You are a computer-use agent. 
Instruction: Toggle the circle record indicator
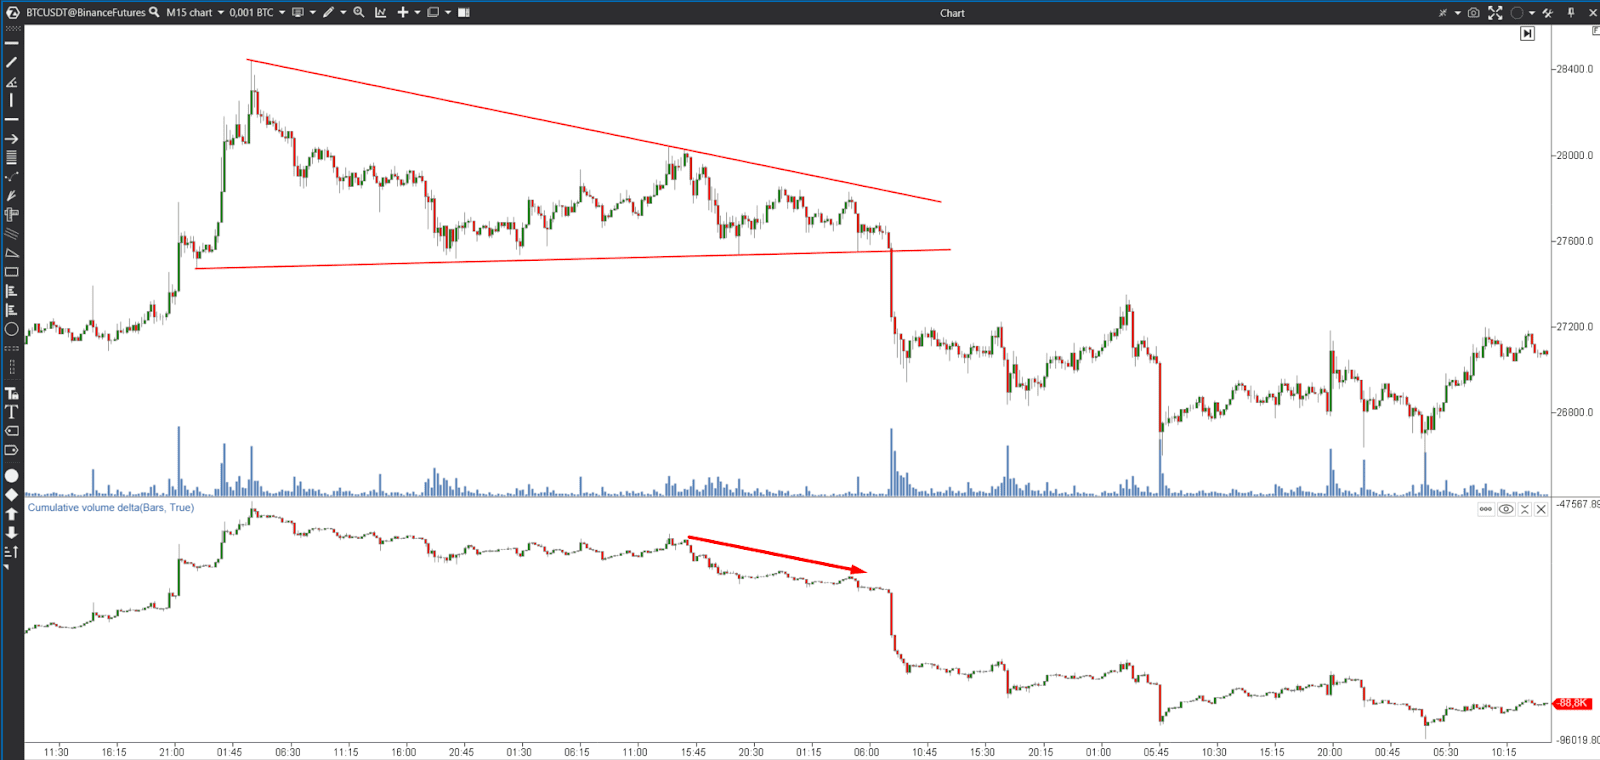click(1517, 12)
